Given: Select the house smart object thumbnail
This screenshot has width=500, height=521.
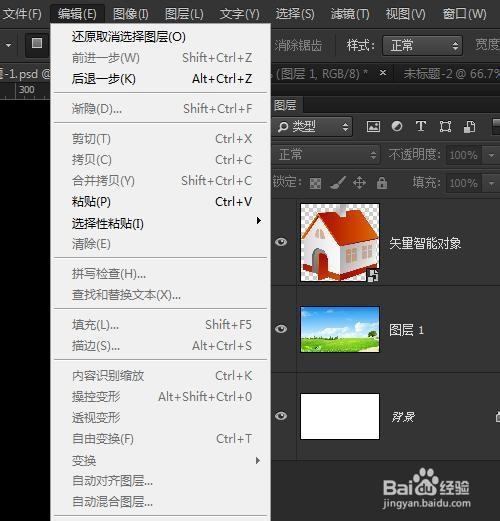Looking at the screenshot, I should 340,242.
